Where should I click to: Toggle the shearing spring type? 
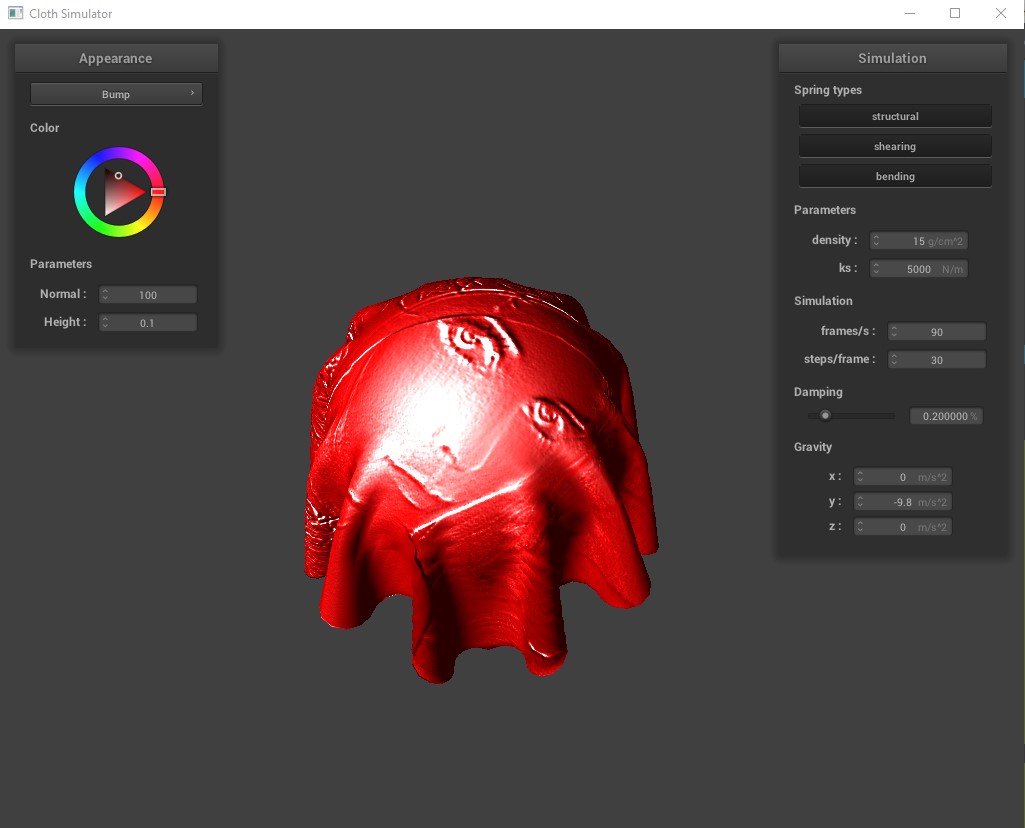pyautogui.click(x=895, y=146)
